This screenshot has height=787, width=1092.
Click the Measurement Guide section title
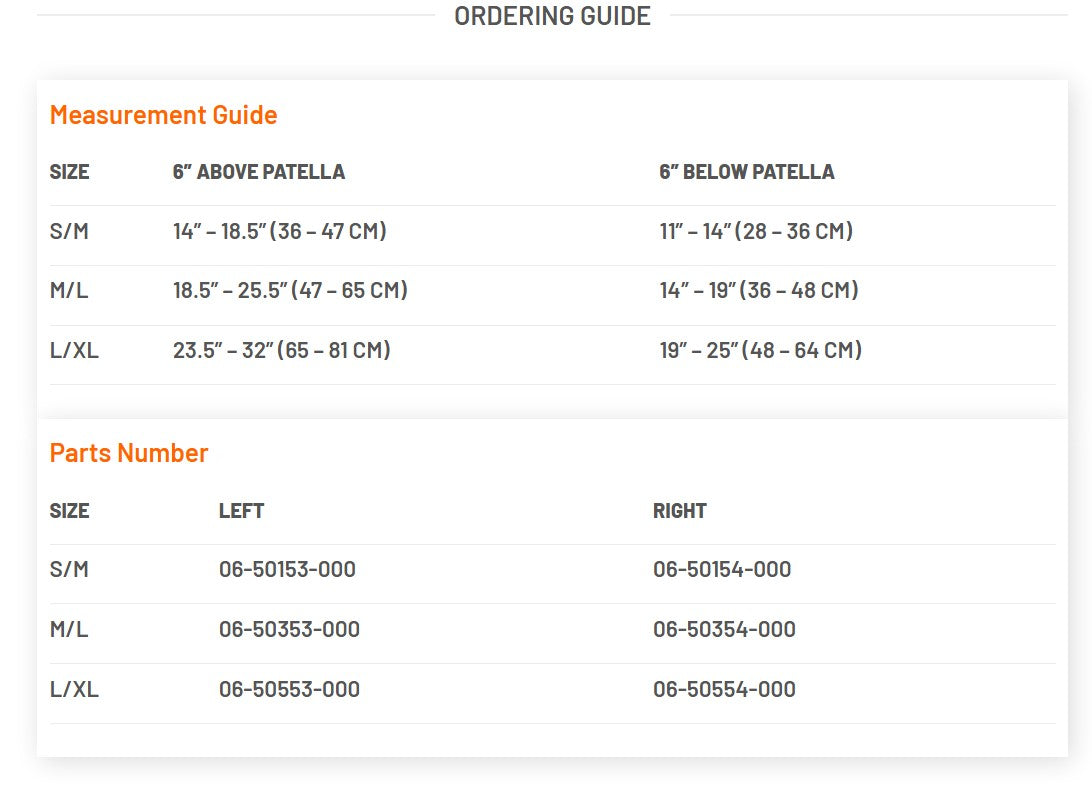pyautogui.click(x=163, y=115)
